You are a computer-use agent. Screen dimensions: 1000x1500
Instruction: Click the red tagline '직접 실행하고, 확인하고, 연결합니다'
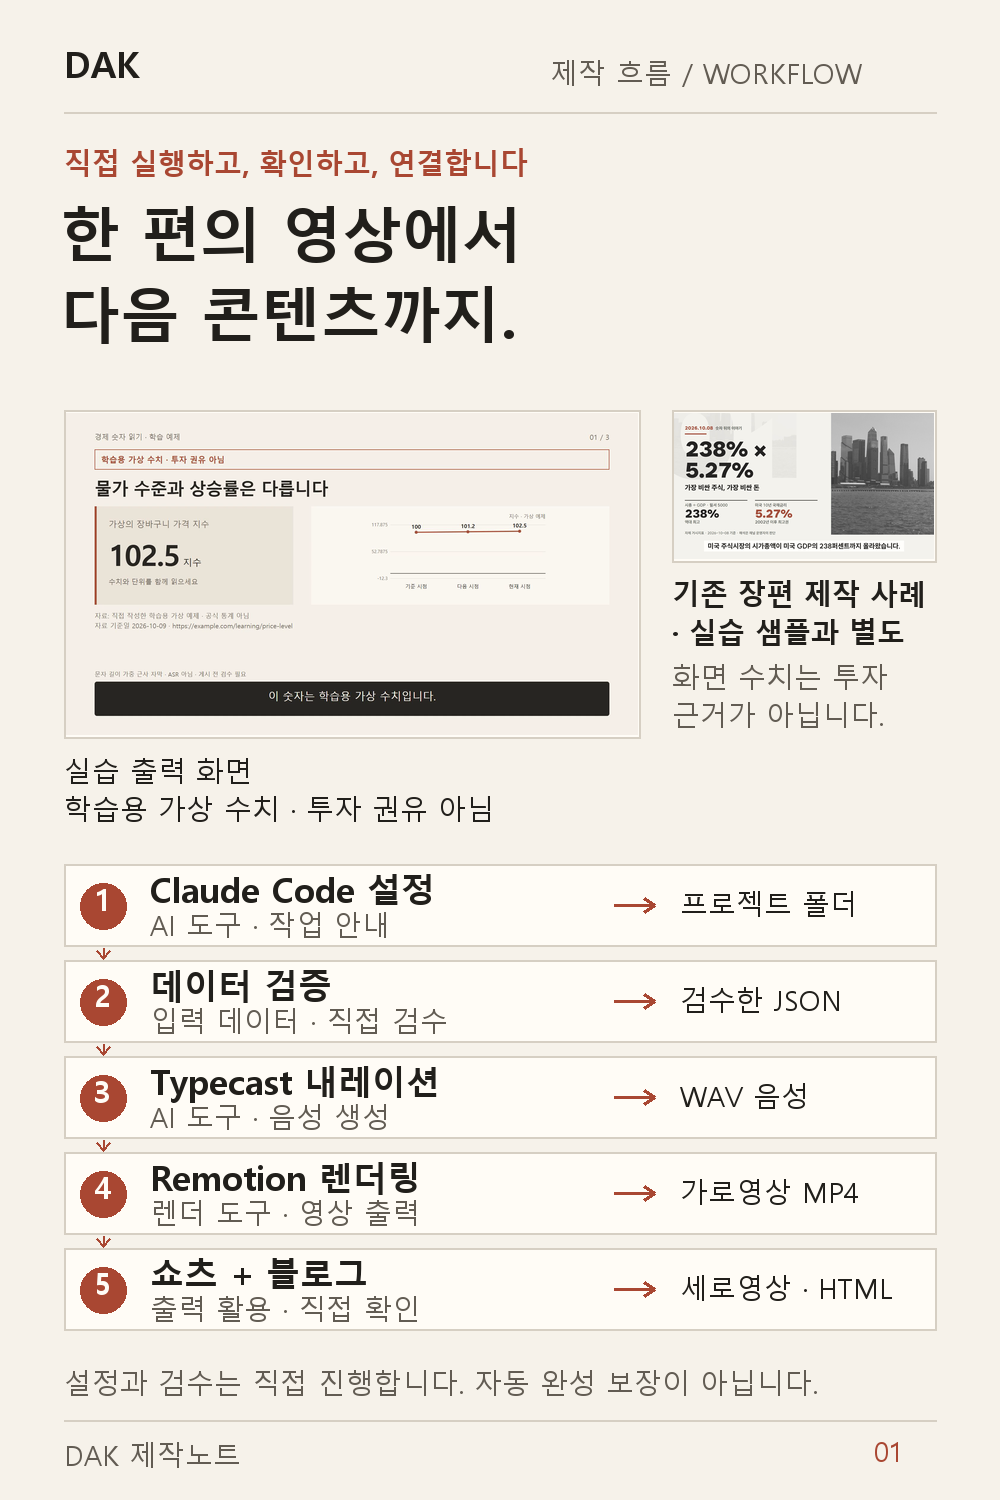point(296,162)
